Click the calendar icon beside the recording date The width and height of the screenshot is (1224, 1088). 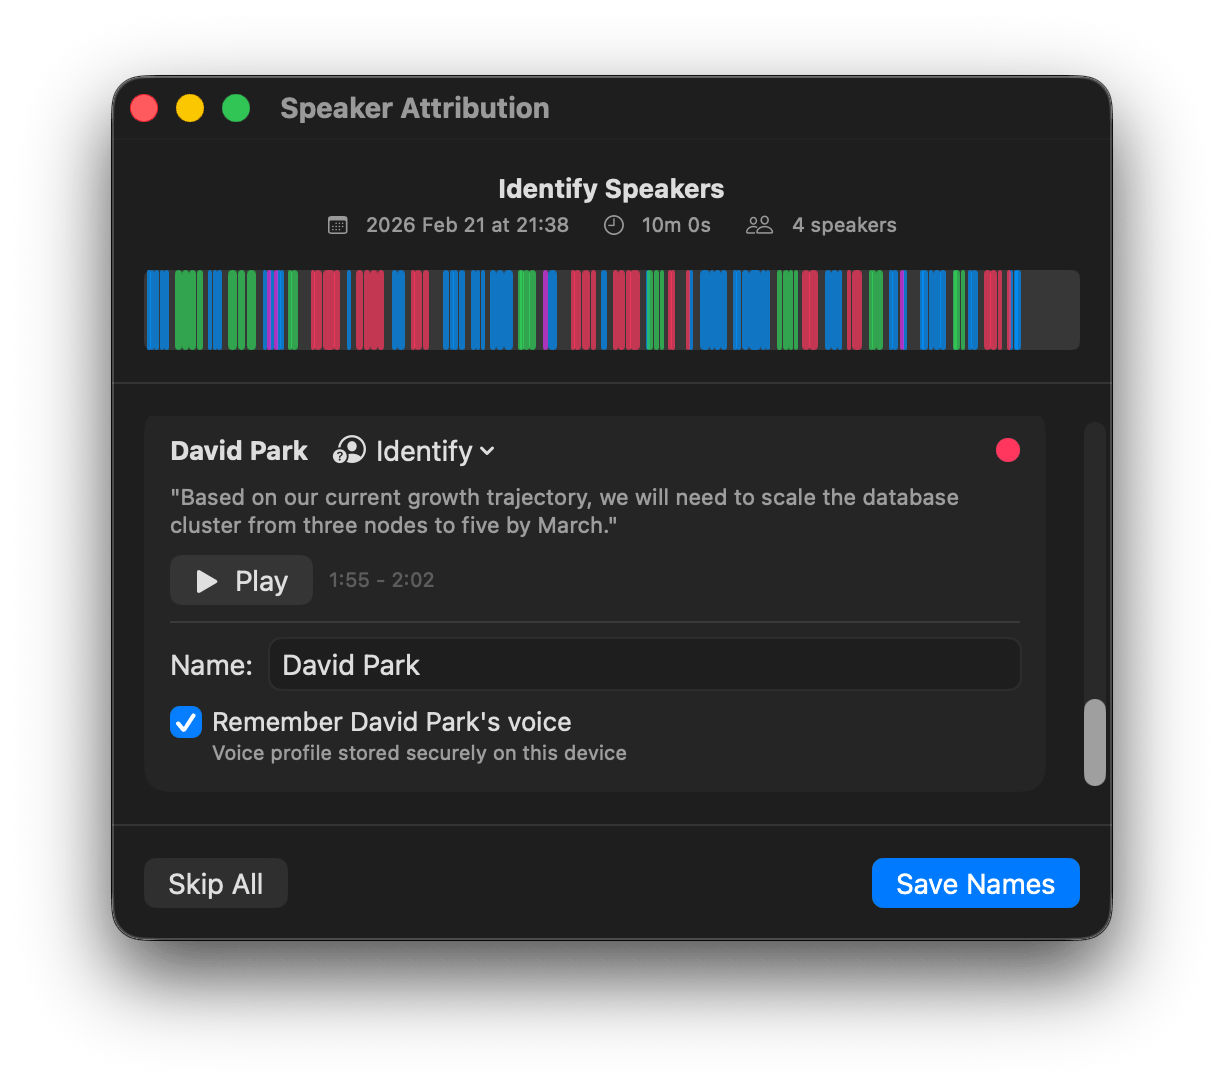[338, 224]
